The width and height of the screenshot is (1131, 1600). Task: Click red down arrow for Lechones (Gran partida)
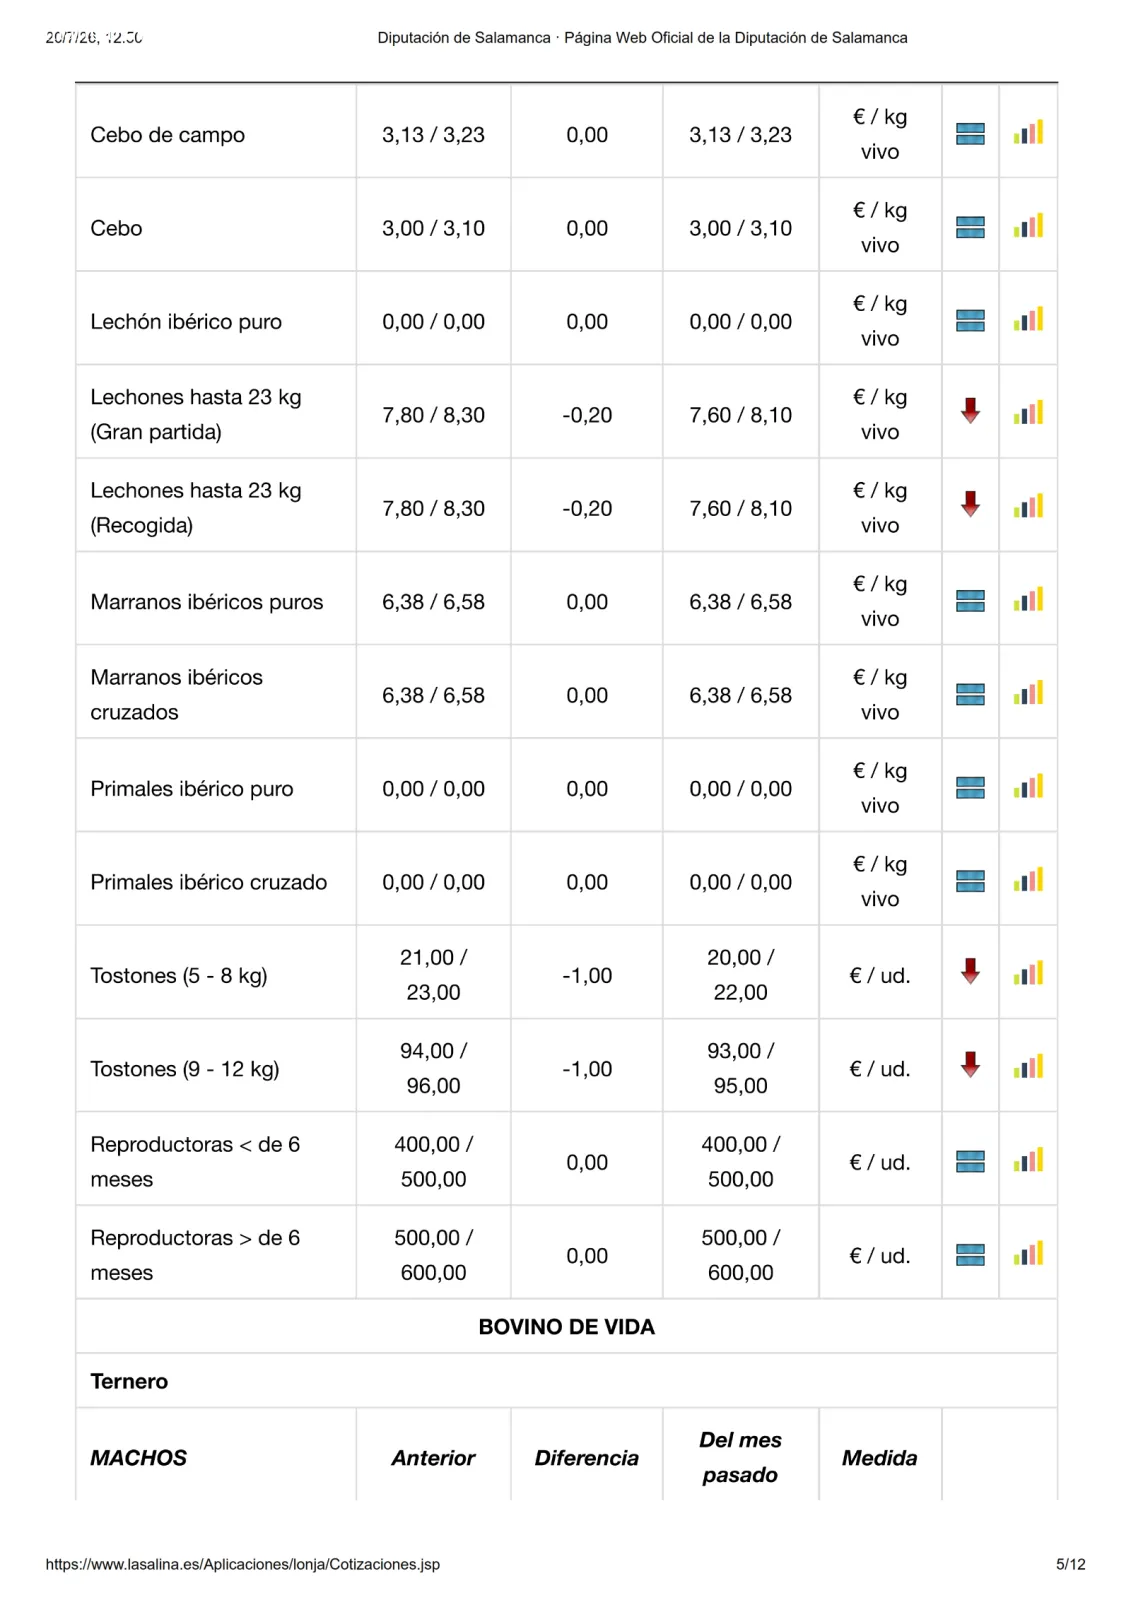(970, 411)
